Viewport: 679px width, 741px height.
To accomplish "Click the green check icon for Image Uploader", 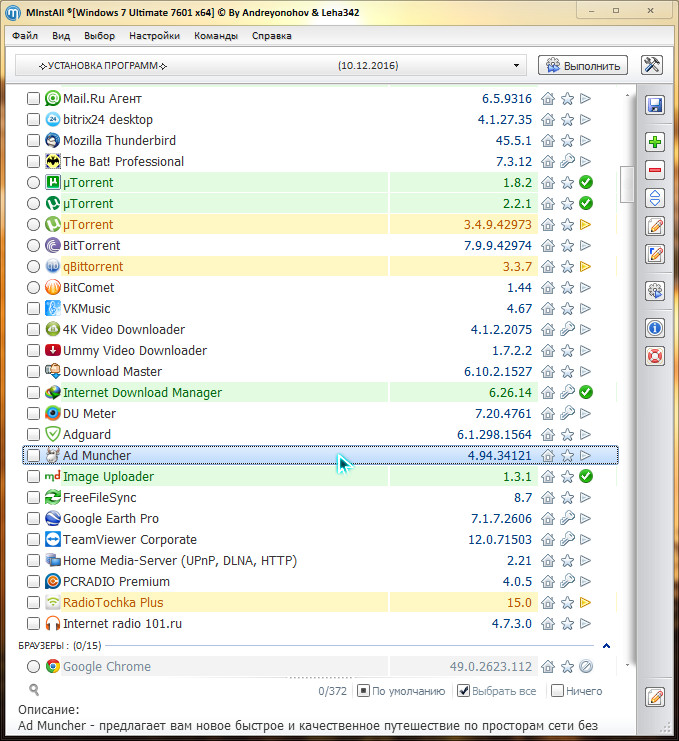I will pos(586,476).
